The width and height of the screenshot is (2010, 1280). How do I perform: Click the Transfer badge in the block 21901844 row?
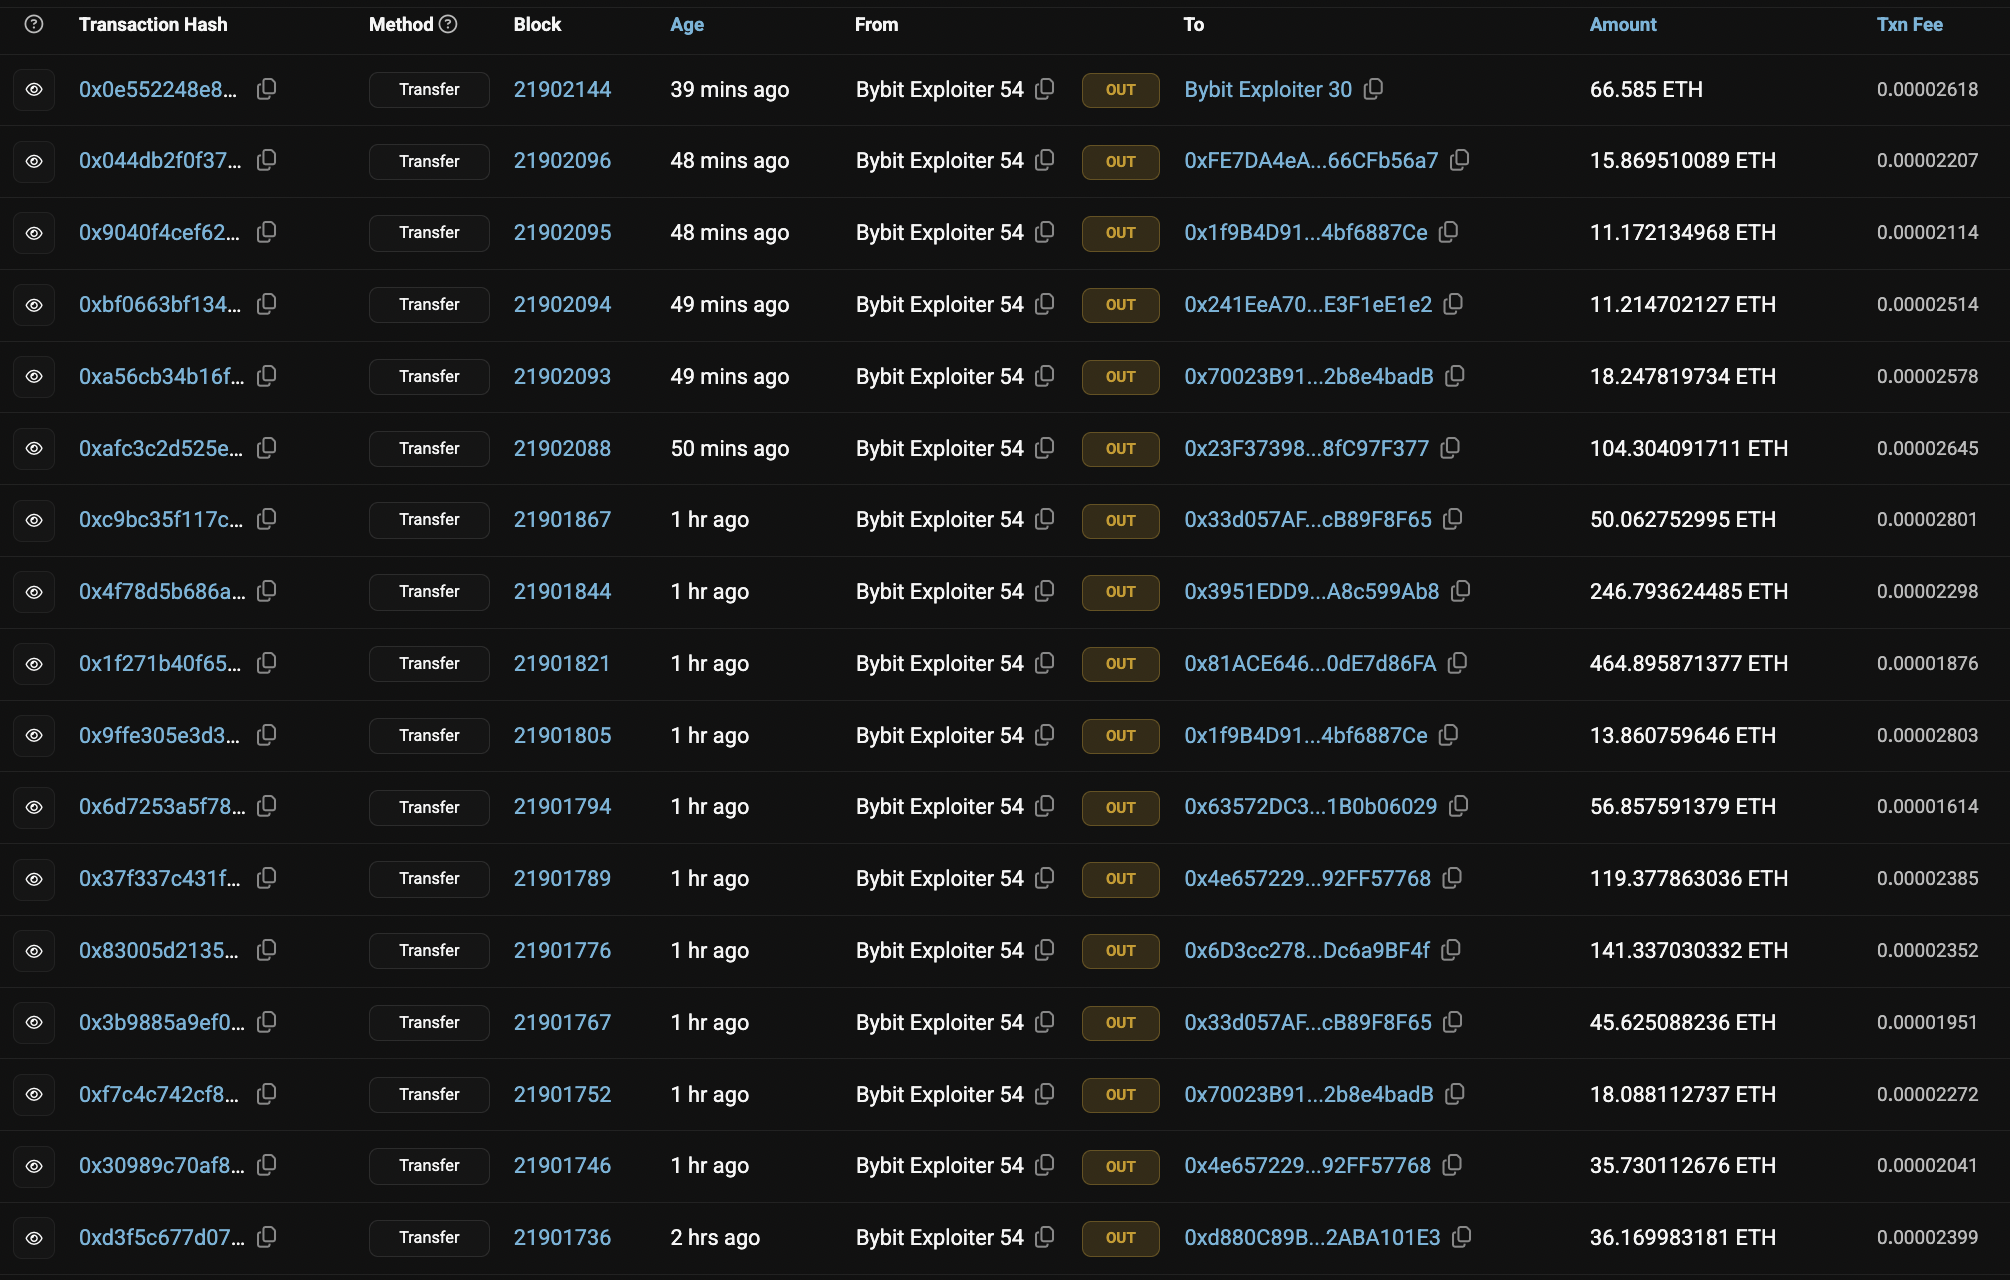429,591
